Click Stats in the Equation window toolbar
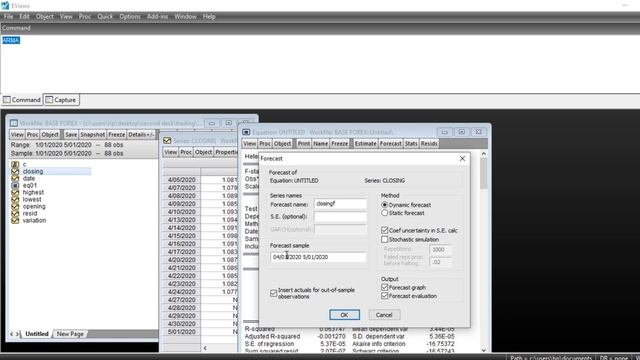The height and width of the screenshot is (360, 640). pyautogui.click(x=411, y=144)
